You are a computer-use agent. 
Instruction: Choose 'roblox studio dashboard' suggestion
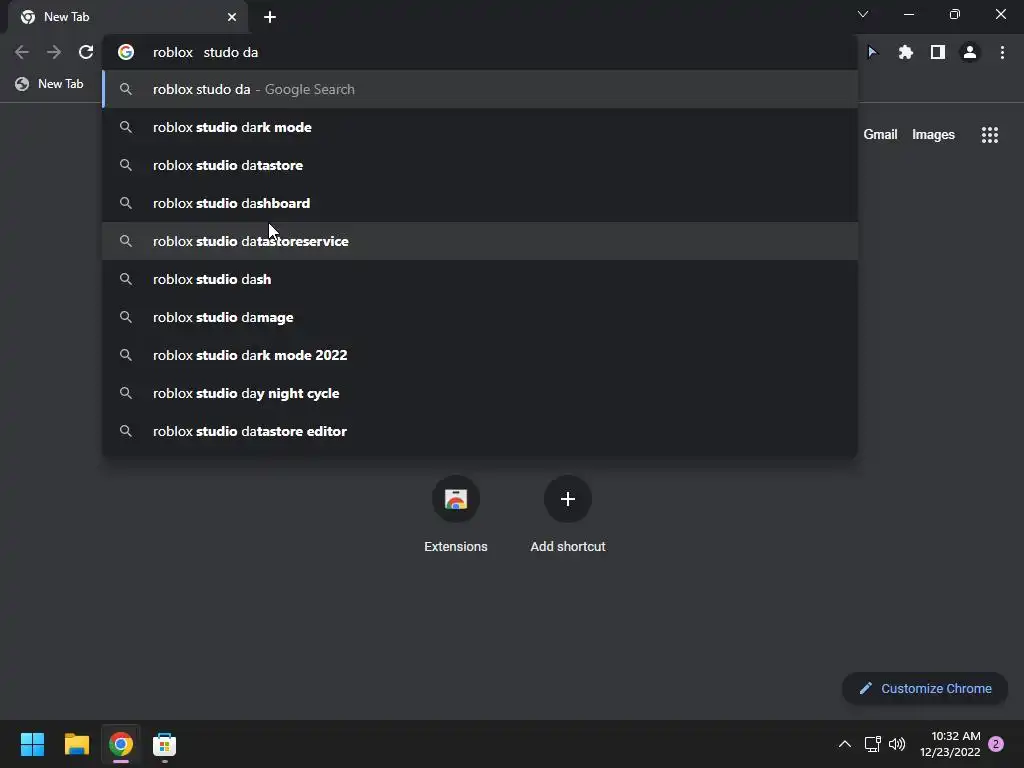click(x=480, y=203)
